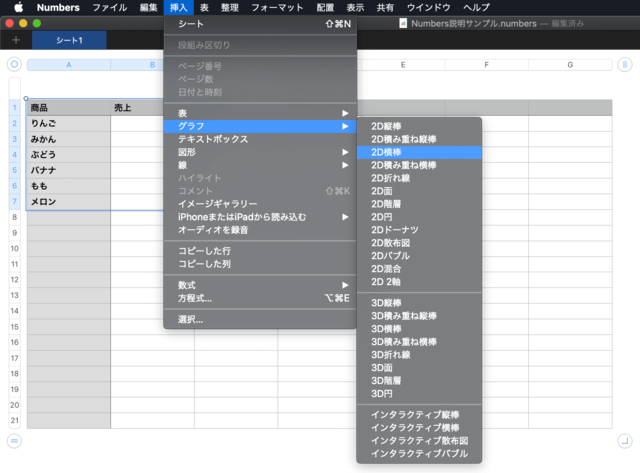Select 2D 2軸 chart type

tap(419, 282)
